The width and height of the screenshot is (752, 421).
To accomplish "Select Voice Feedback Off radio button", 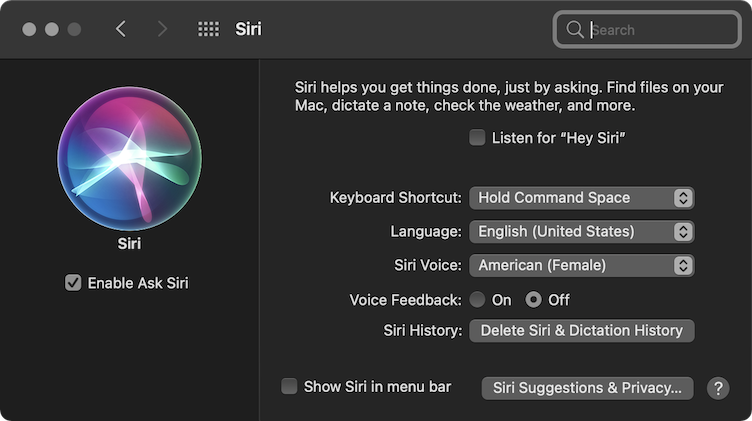I will point(533,300).
